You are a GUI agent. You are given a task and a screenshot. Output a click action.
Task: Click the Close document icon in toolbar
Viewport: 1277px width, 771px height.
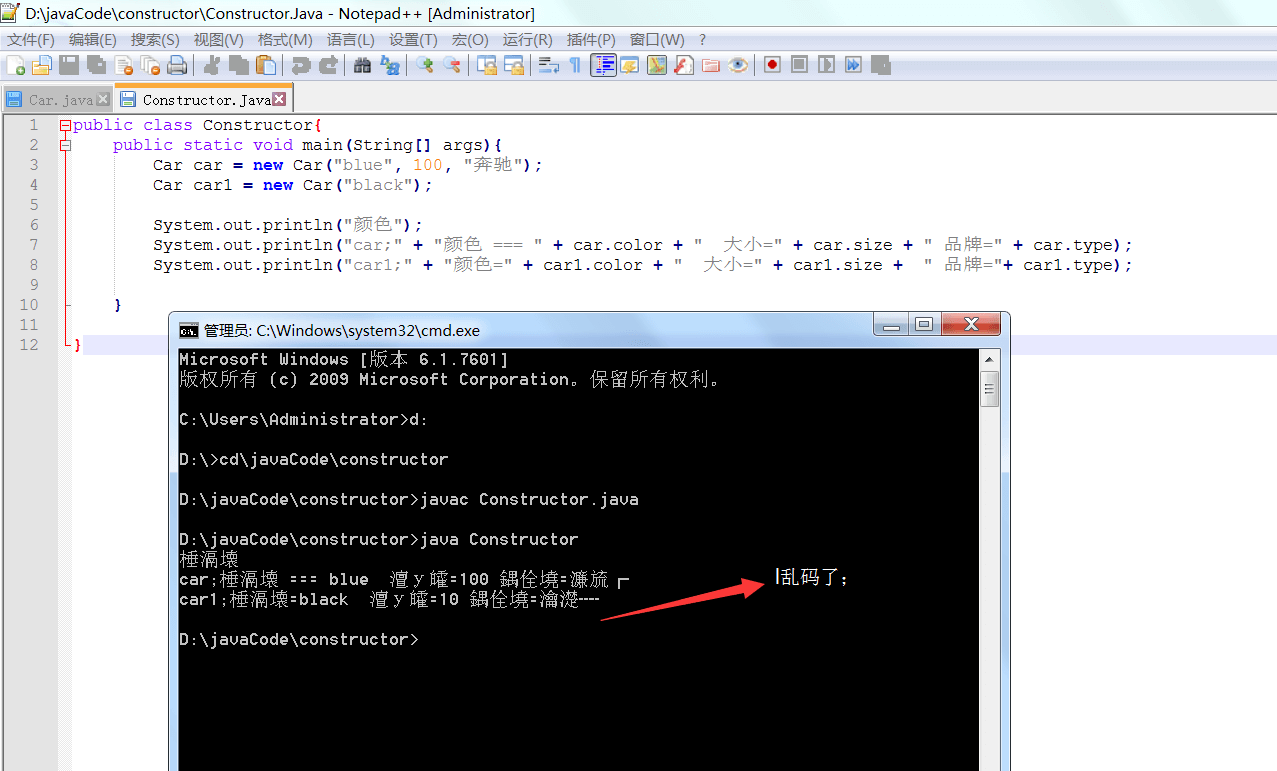[x=124, y=65]
